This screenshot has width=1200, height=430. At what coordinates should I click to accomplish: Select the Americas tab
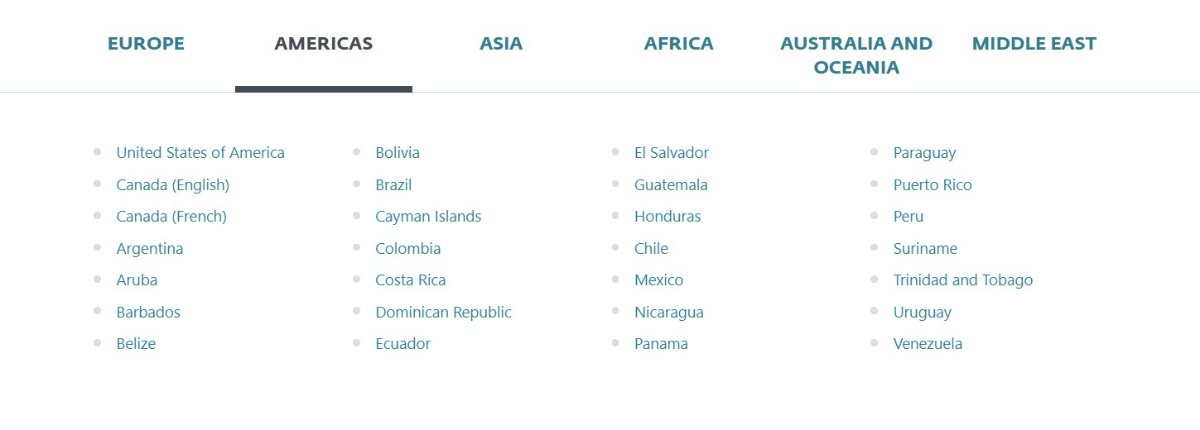tap(323, 44)
